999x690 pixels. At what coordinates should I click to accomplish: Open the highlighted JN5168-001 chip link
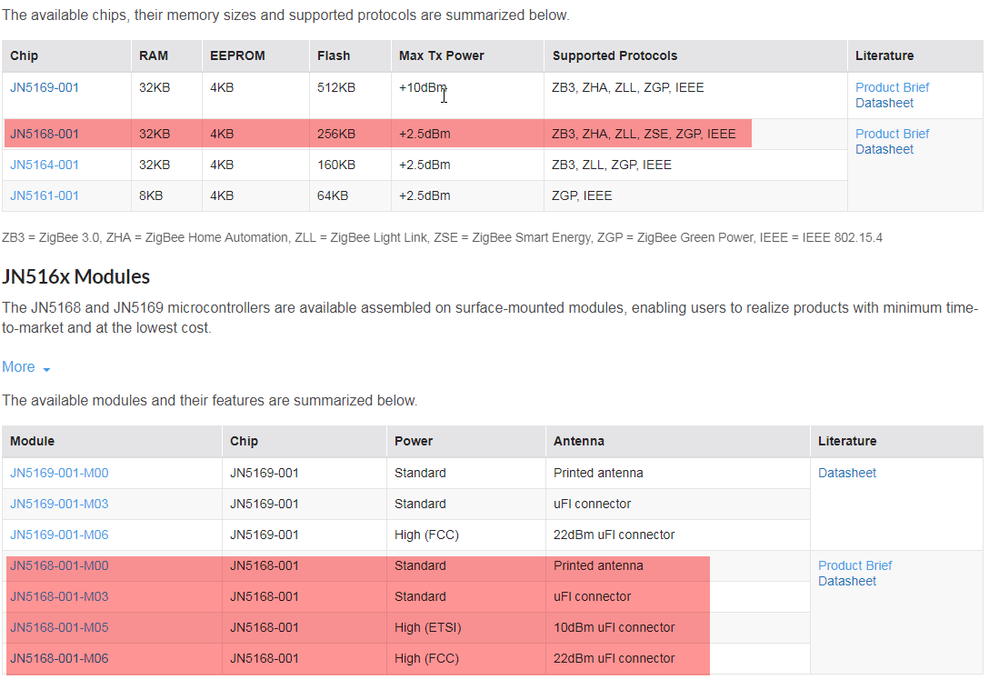(44, 134)
